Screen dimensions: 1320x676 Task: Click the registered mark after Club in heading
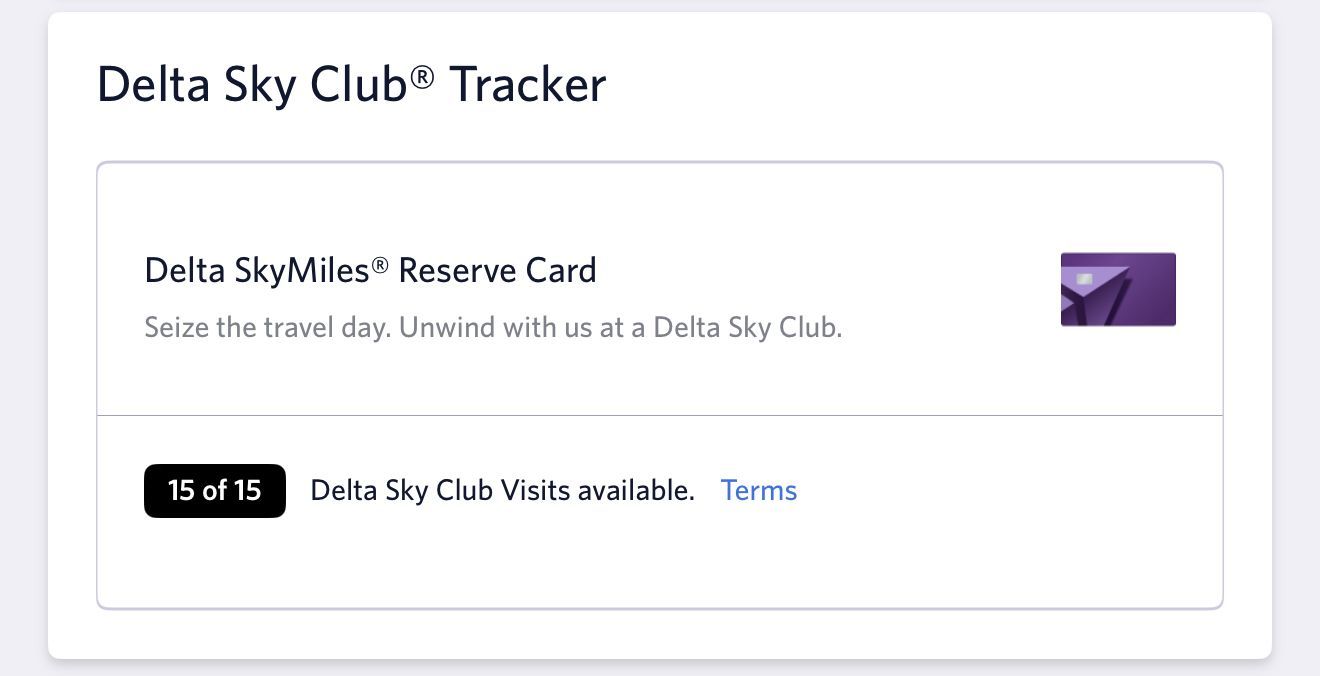click(422, 75)
